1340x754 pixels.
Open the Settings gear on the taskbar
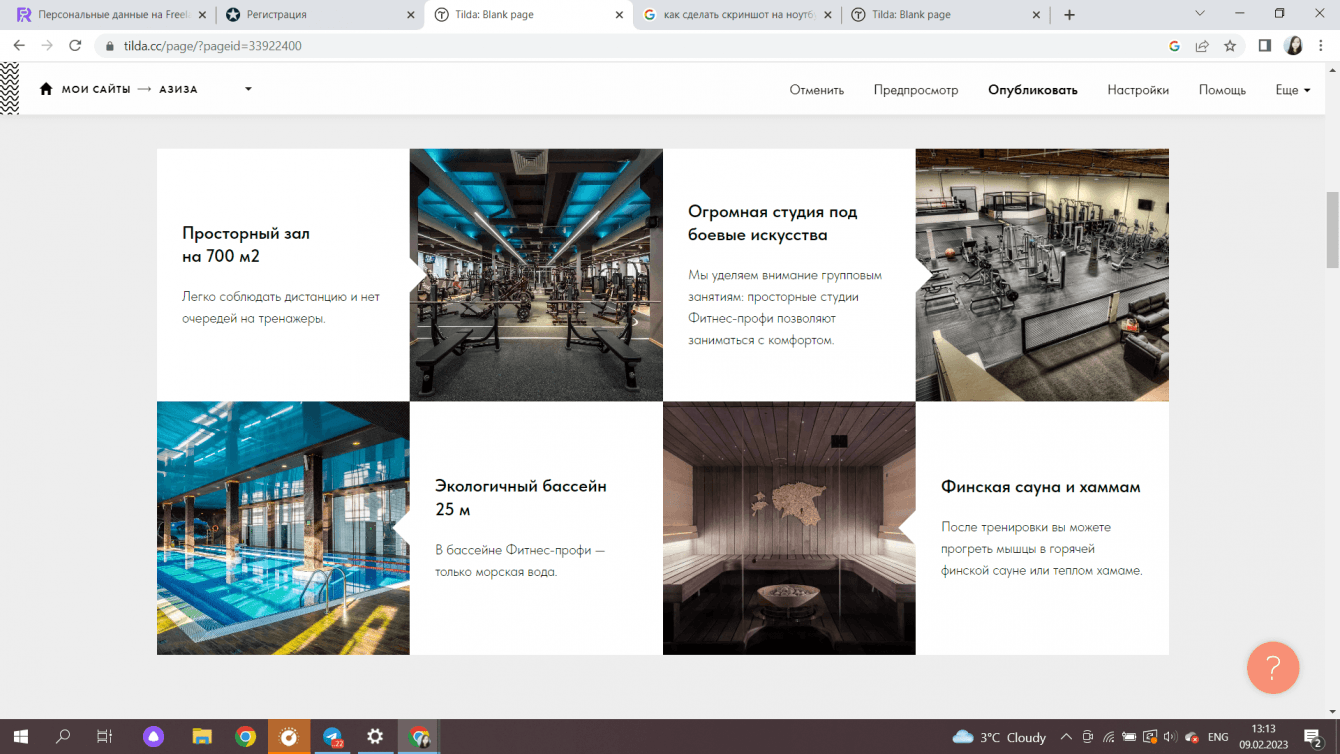[x=375, y=737]
